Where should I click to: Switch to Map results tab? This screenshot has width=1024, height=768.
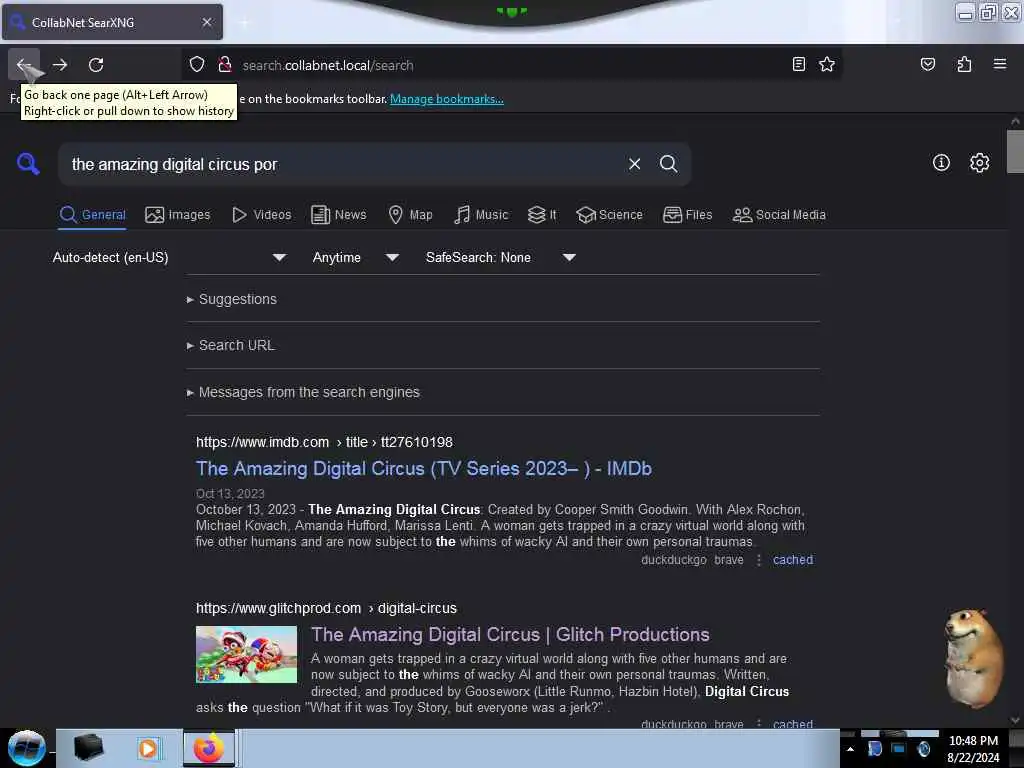click(x=410, y=215)
